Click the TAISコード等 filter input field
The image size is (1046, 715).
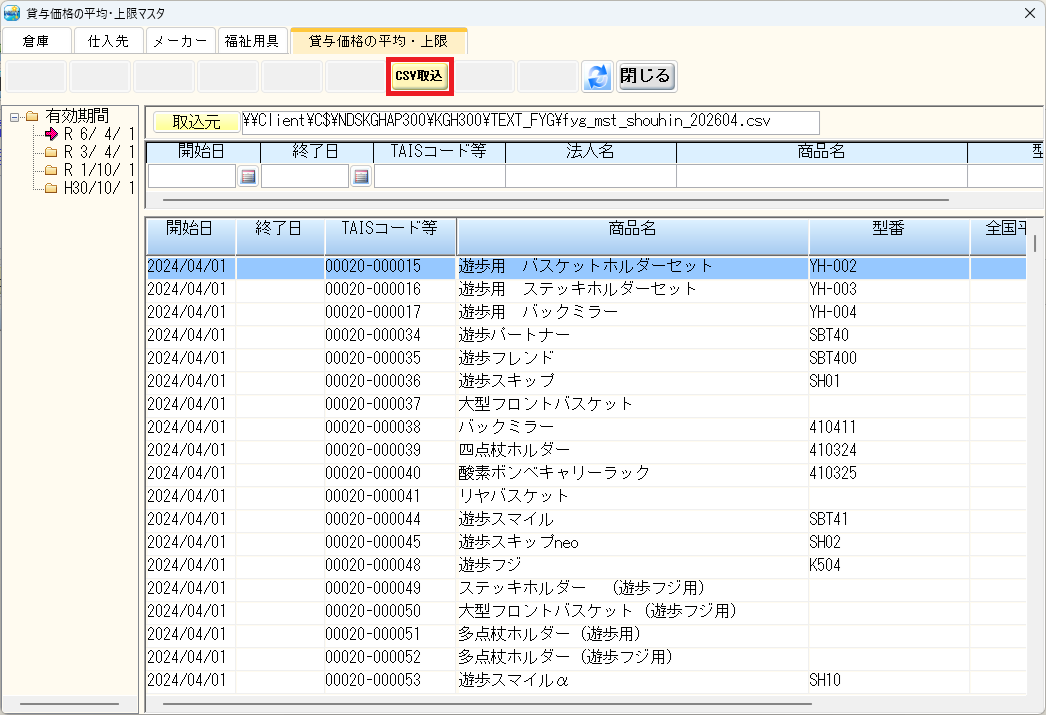(439, 176)
